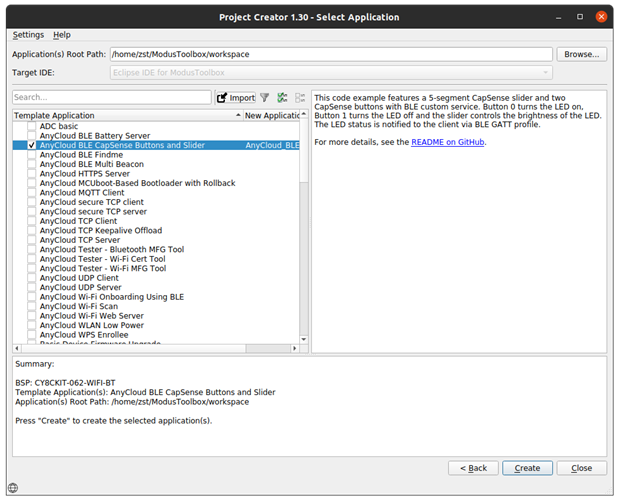Focus the Search... box
Image resolution: width=619 pixels, height=501 pixels.
coord(112,97)
